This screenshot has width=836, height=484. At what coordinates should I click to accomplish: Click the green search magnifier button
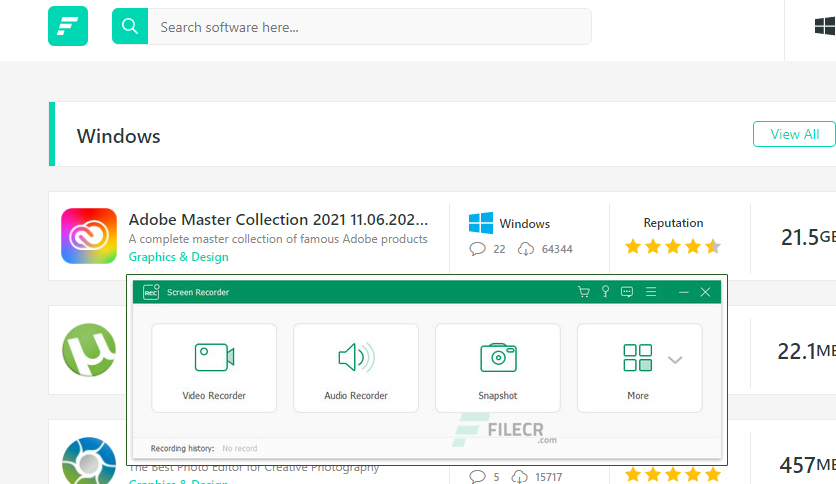[130, 26]
